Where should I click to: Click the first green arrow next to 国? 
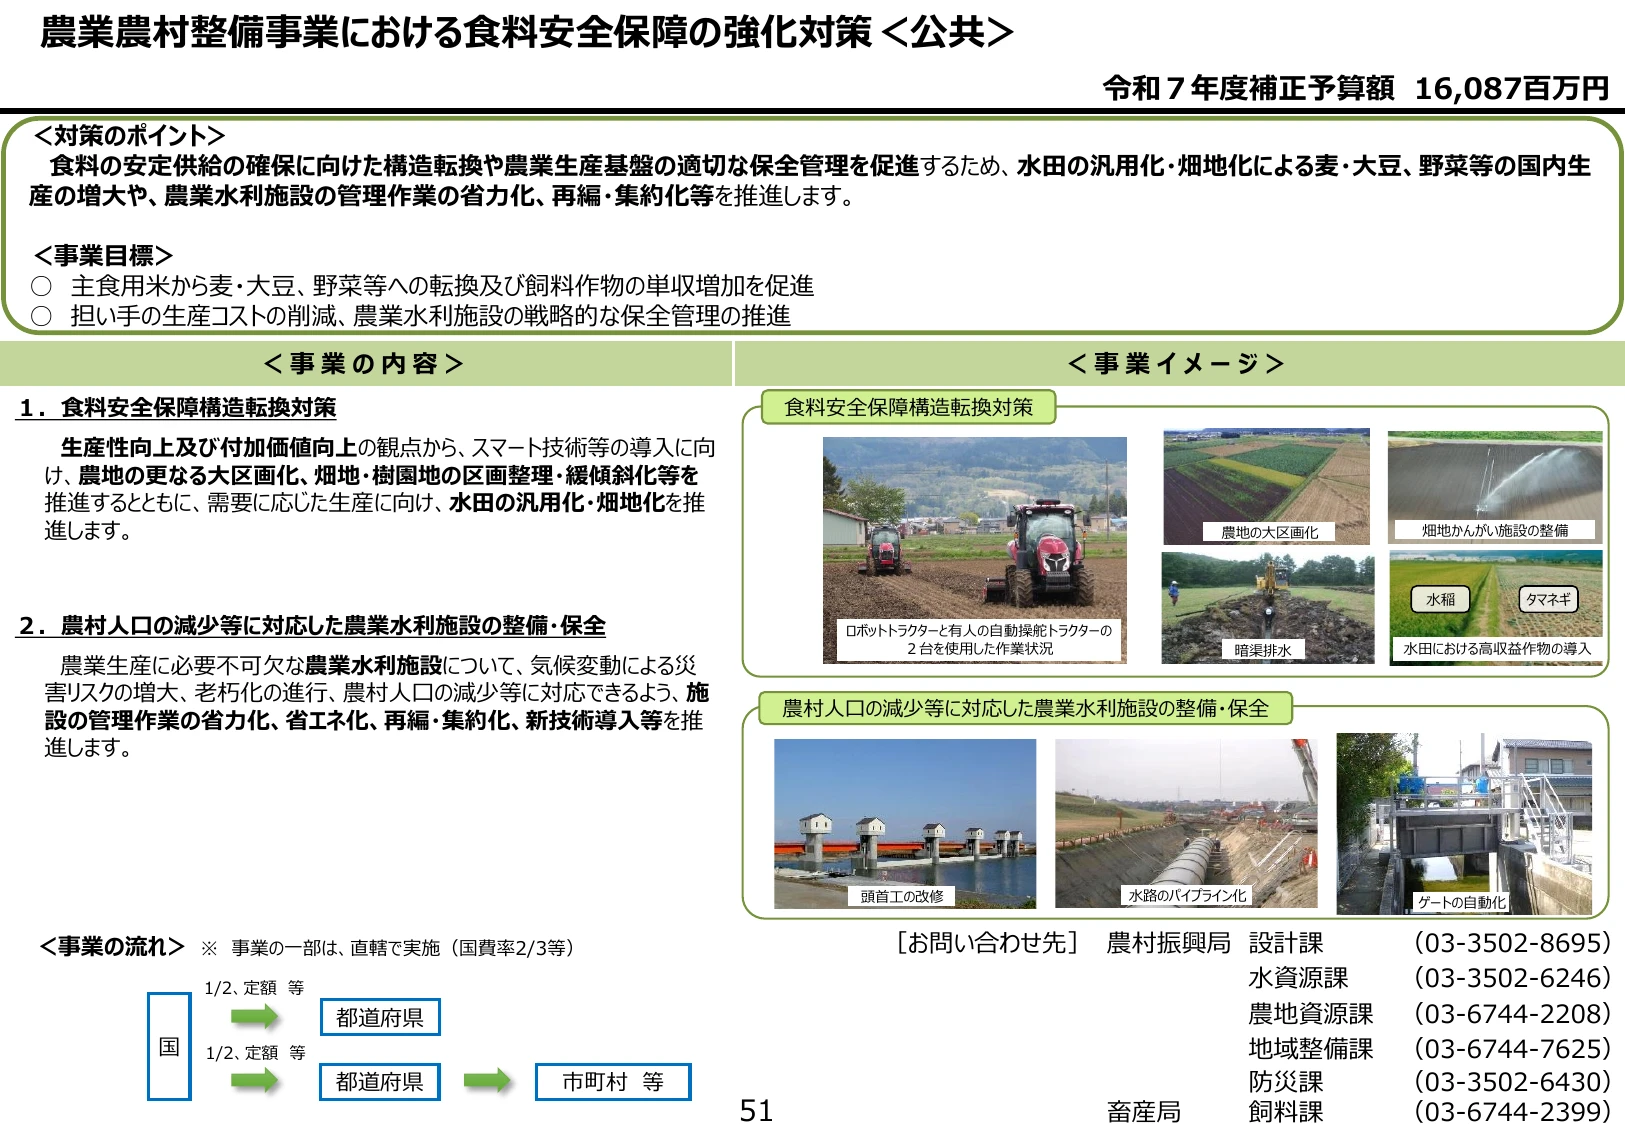coord(255,1017)
